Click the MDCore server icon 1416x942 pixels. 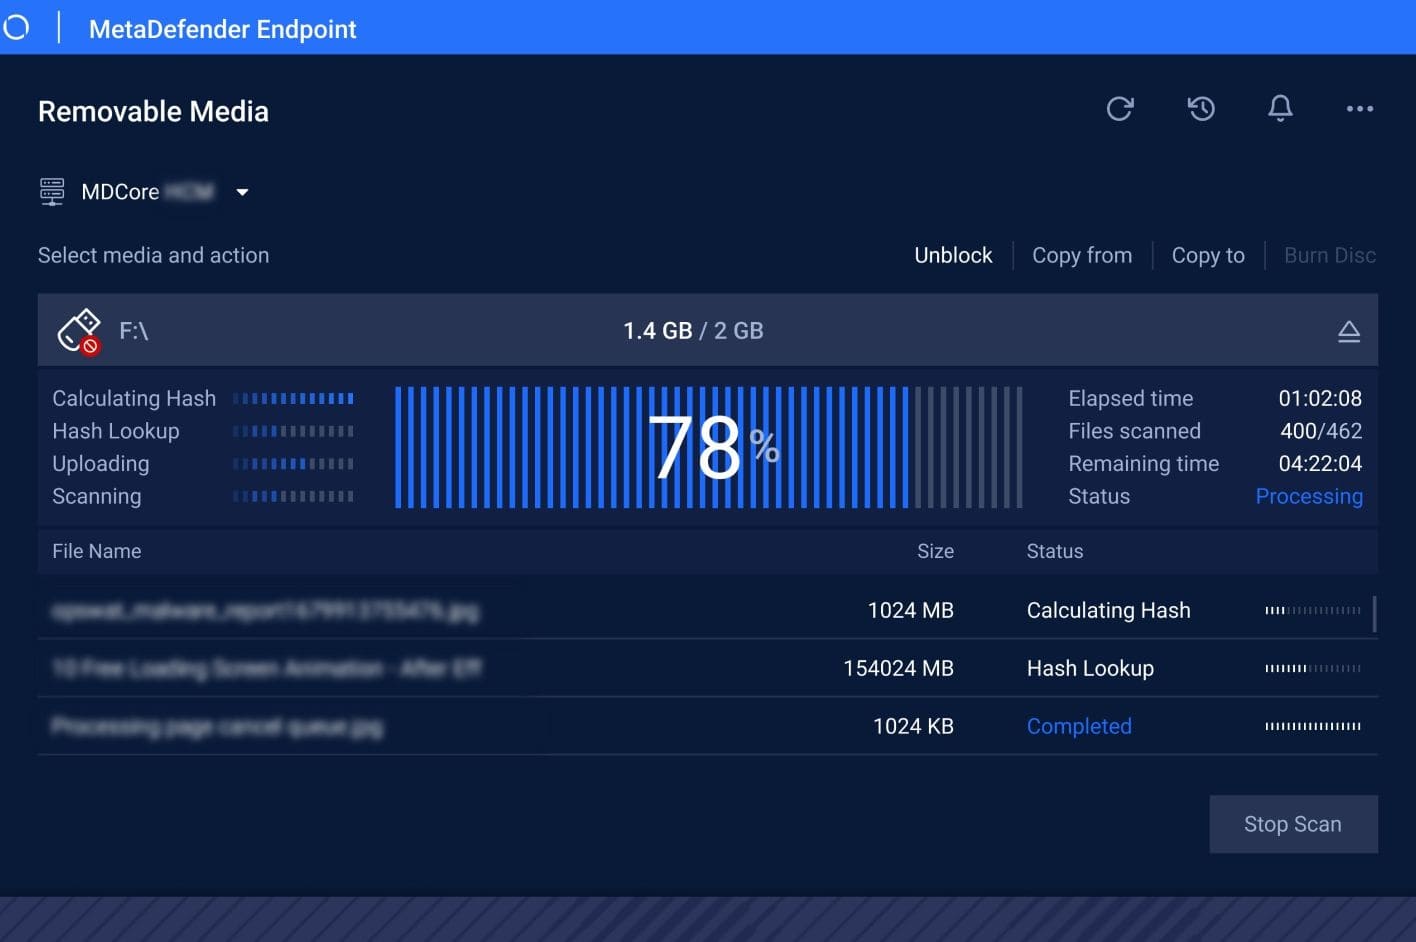coord(52,191)
